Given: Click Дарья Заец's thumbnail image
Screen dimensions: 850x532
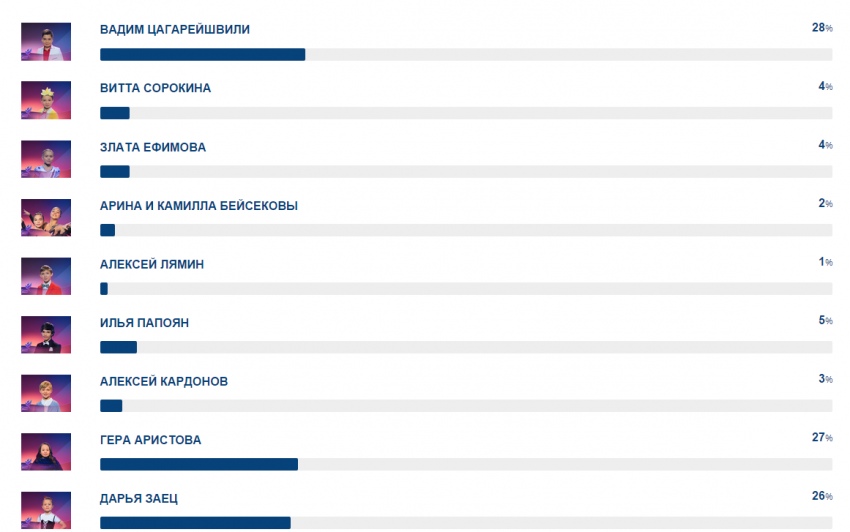Looking at the screenshot, I should [46, 510].
